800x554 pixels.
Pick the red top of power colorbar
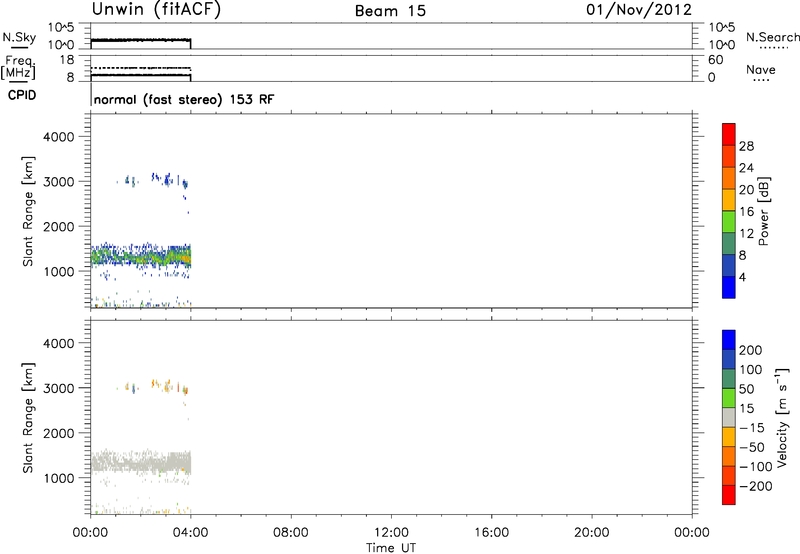coord(729,134)
